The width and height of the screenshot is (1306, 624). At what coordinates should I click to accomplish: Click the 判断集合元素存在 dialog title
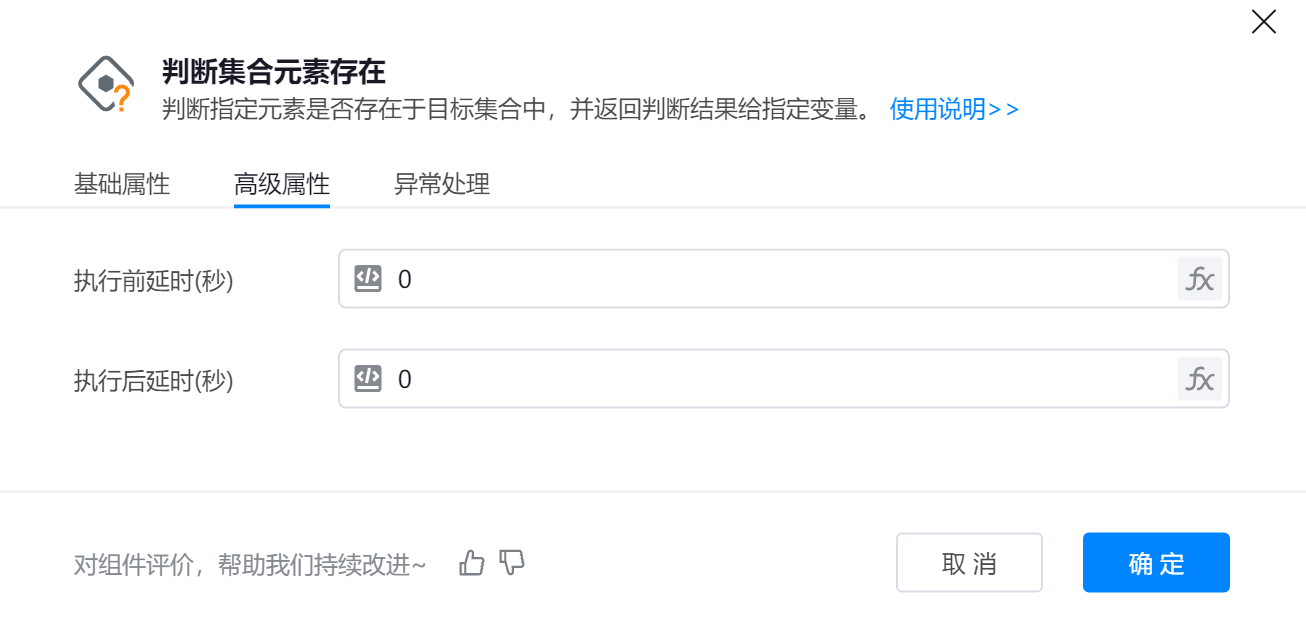274,72
